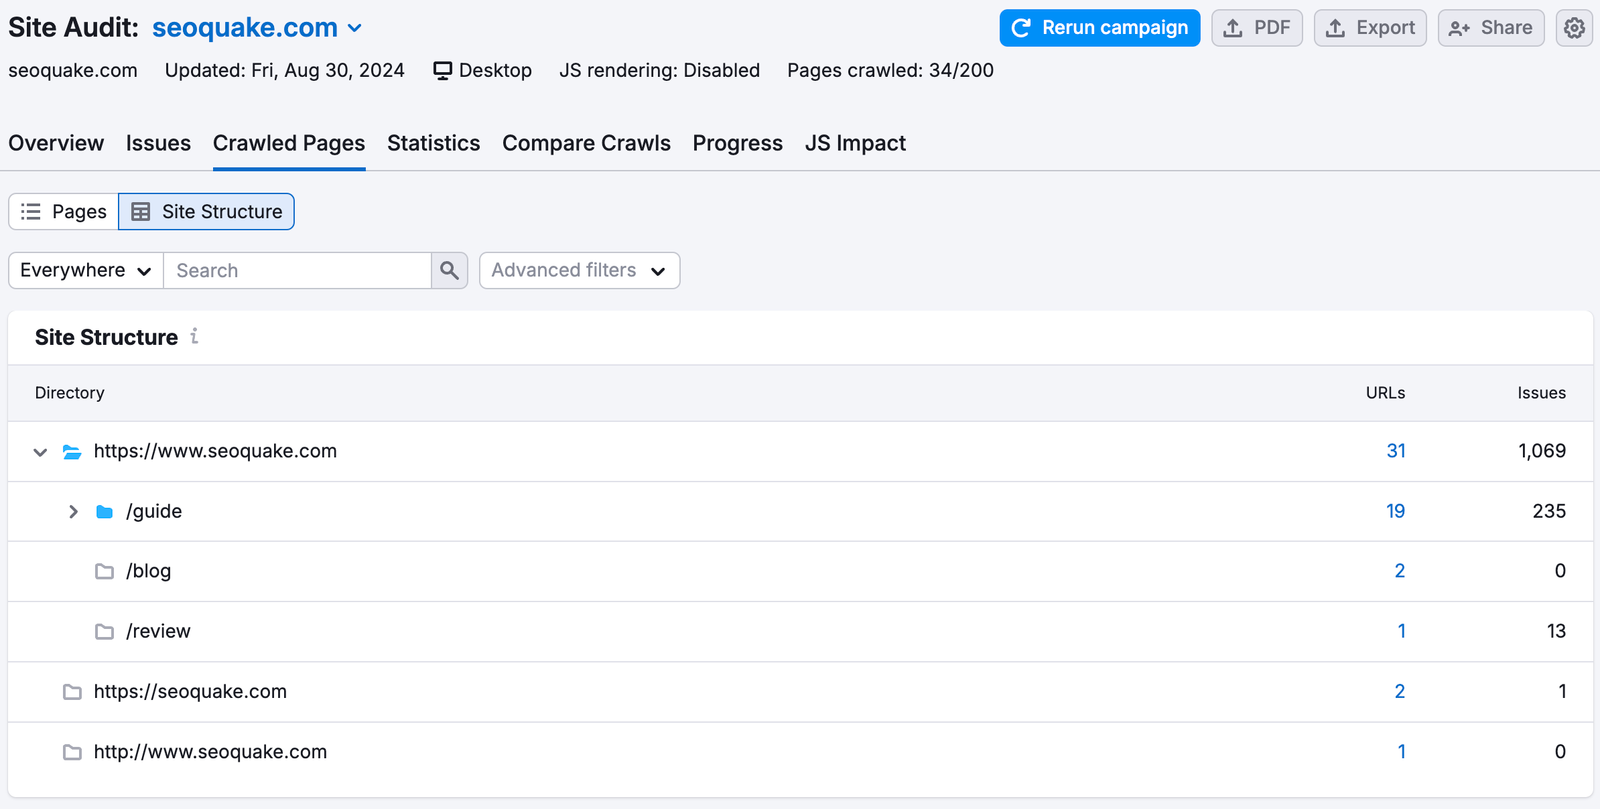Click the open folder icon for https://www.seoquake.com
This screenshot has width=1600, height=809.
click(72, 452)
